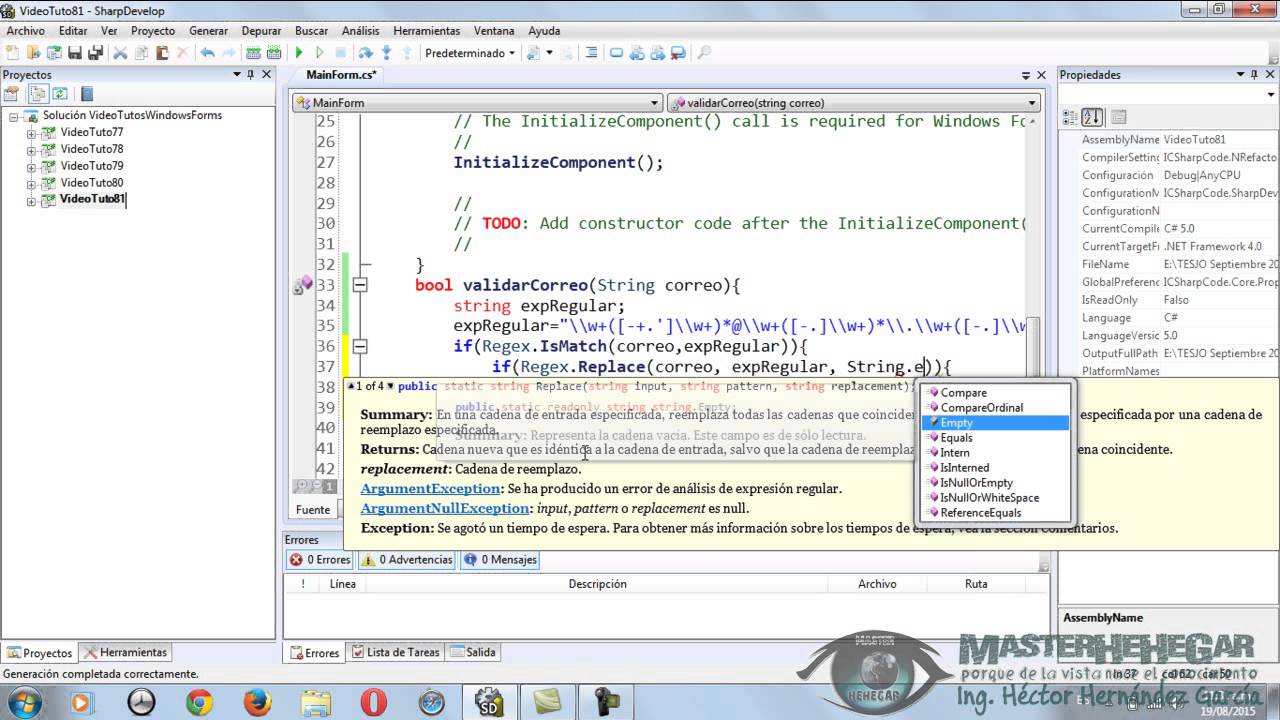Collapse the validarCorreo method fold marker
Image resolution: width=1280 pixels, height=720 pixels.
click(360, 285)
